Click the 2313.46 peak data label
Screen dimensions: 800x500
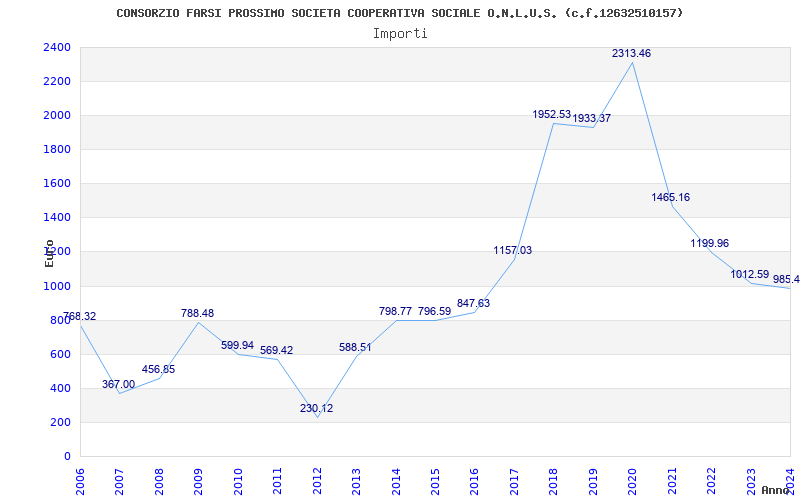tap(631, 53)
